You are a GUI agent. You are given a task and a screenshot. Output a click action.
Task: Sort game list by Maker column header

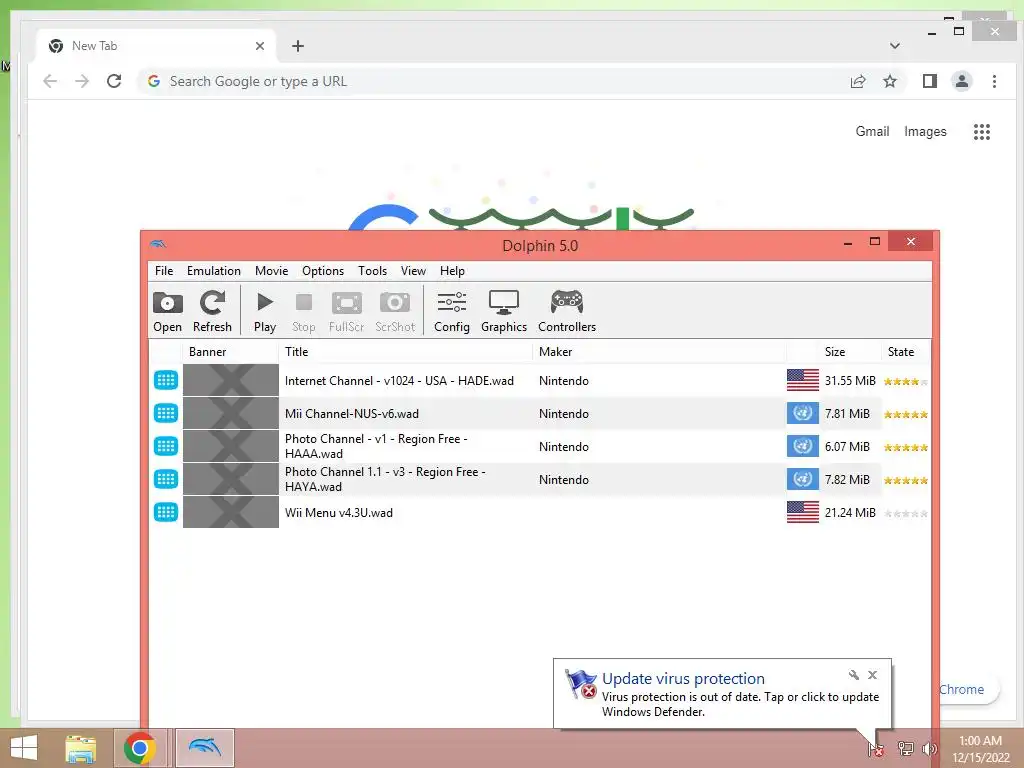click(x=660, y=351)
